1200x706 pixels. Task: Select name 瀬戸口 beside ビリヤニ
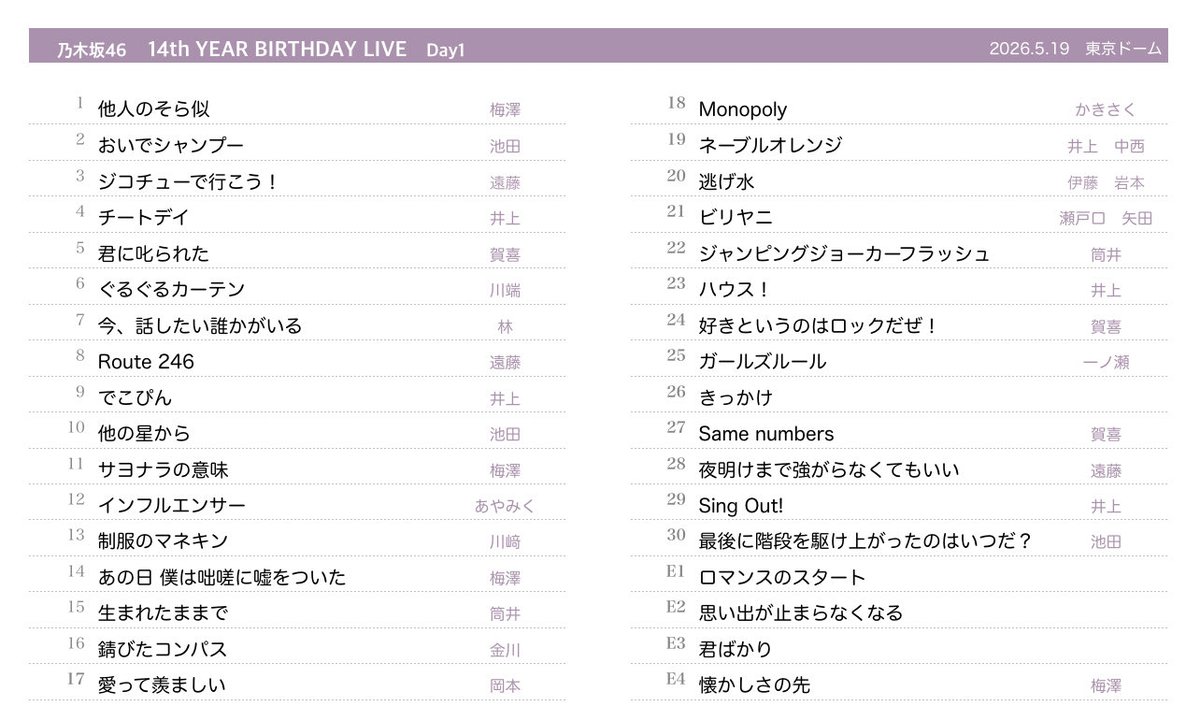click(1083, 218)
